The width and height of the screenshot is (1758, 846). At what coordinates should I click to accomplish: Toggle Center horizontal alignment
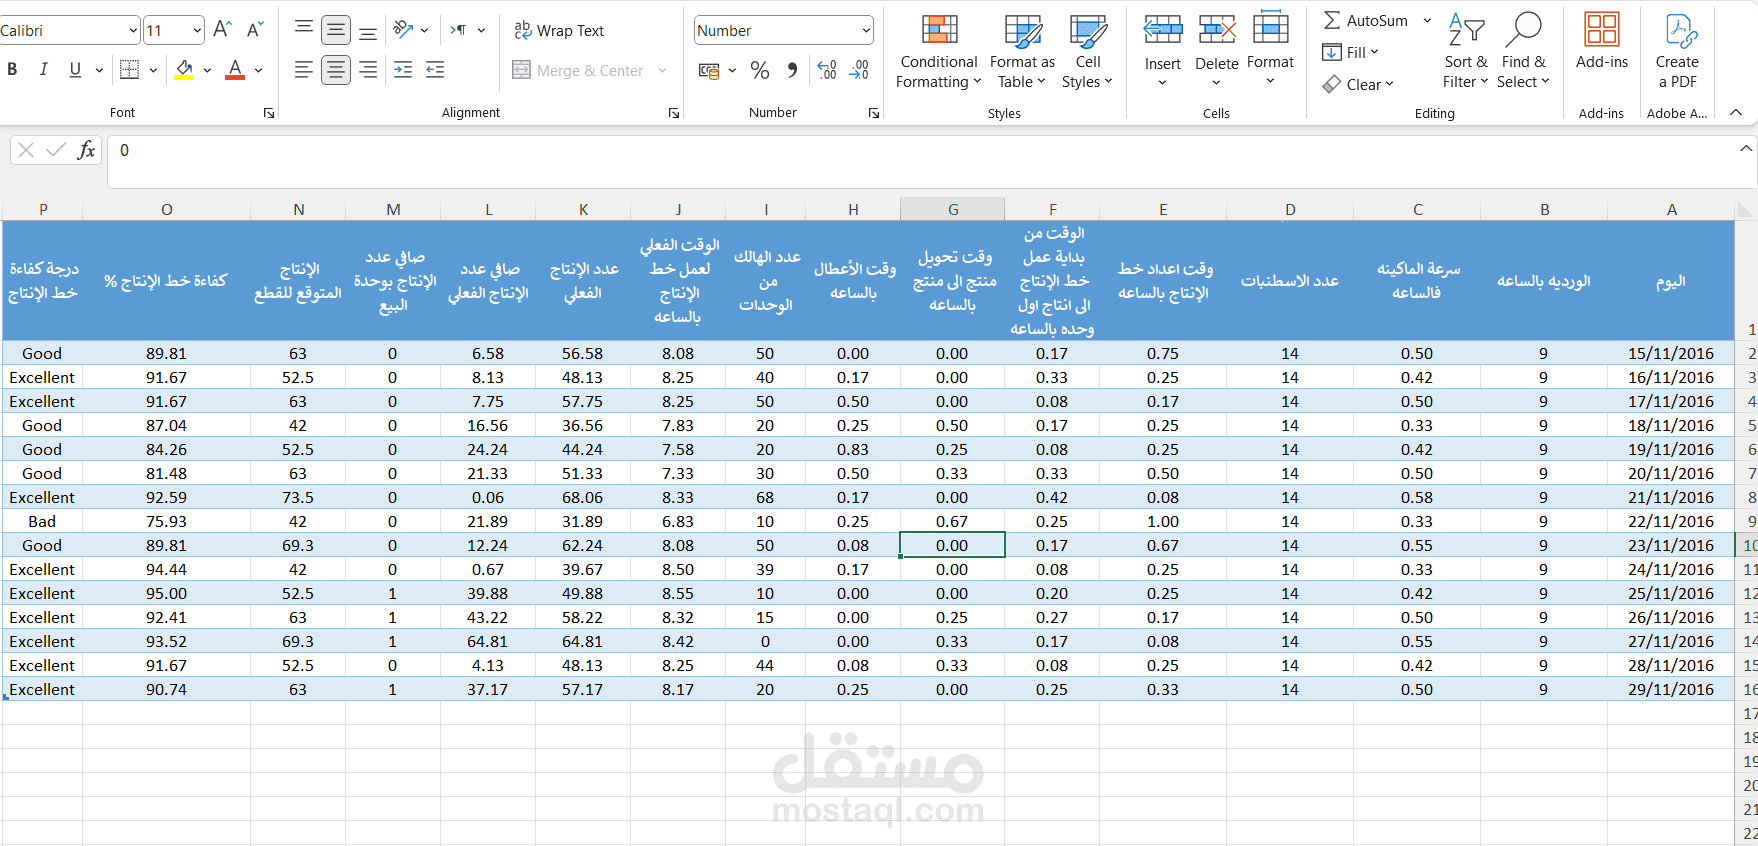[x=336, y=69]
